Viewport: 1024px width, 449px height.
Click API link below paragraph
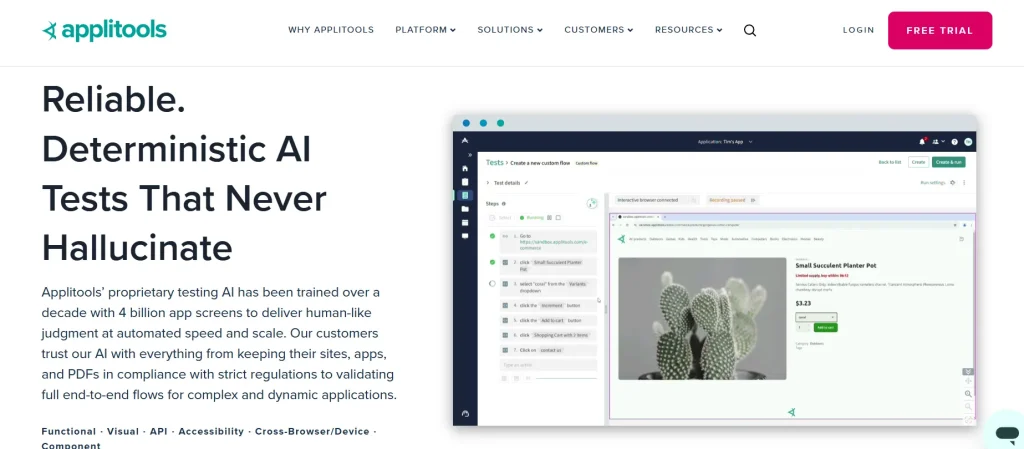click(x=159, y=431)
